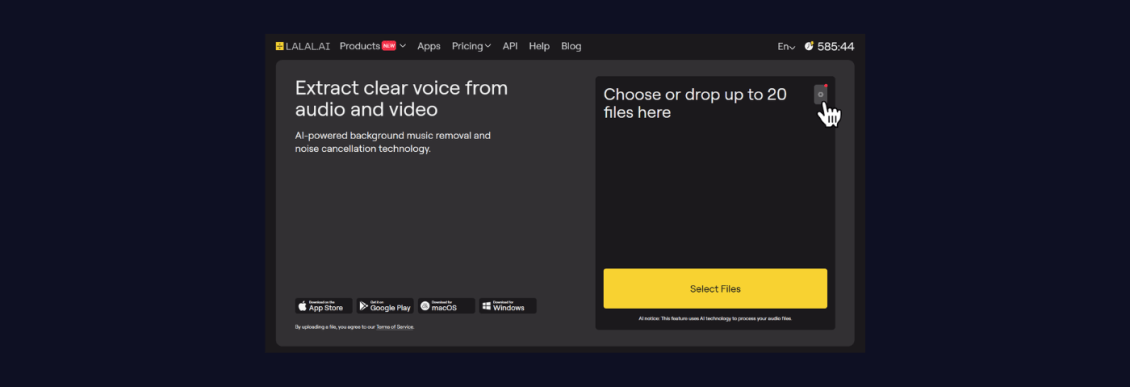Open the settings icon in the upload panel

point(820,94)
